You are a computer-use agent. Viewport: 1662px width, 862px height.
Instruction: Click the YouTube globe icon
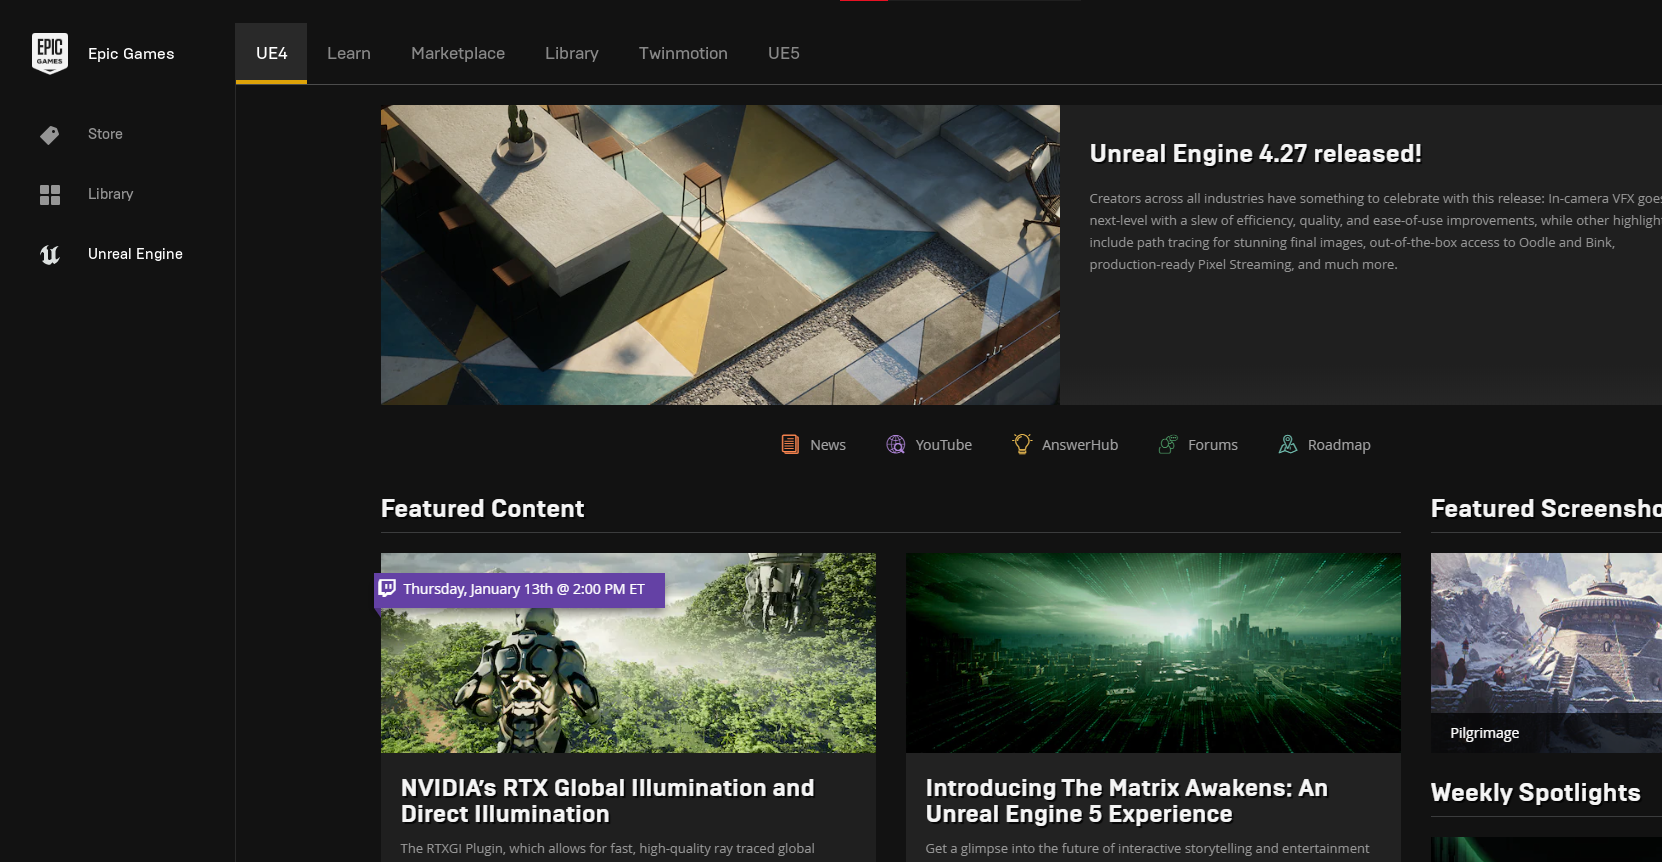click(x=896, y=444)
